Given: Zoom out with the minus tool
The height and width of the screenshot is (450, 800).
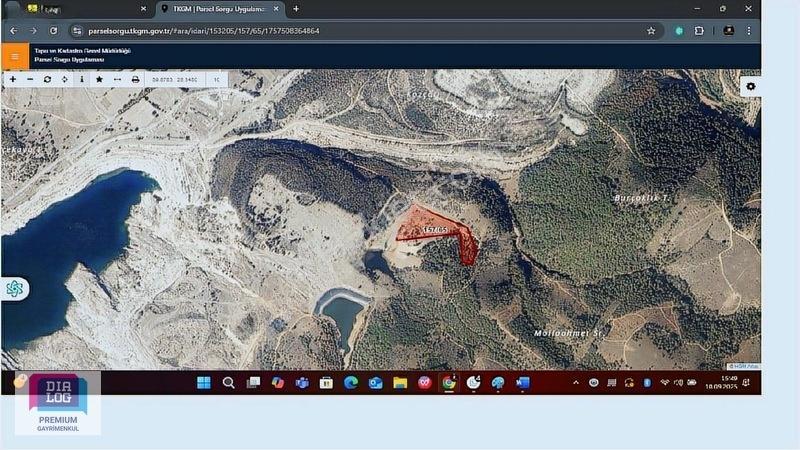Looking at the screenshot, I should 30,80.
